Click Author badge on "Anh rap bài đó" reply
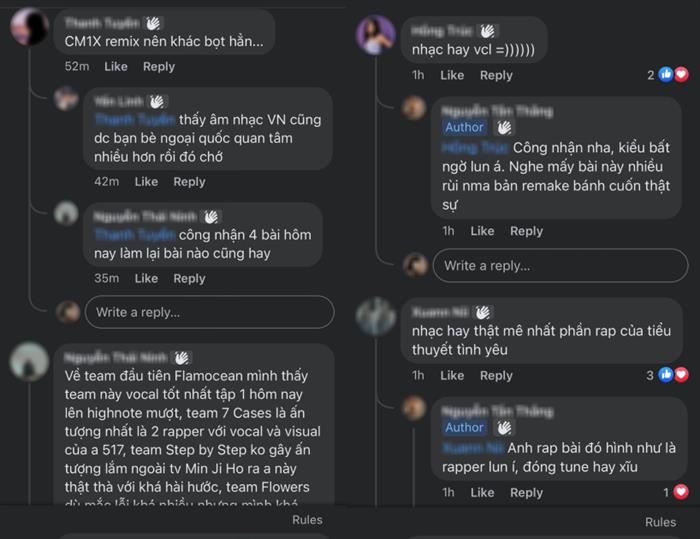The height and width of the screenshot is (539, 700). pyautogui.click(x=465, y=428)
